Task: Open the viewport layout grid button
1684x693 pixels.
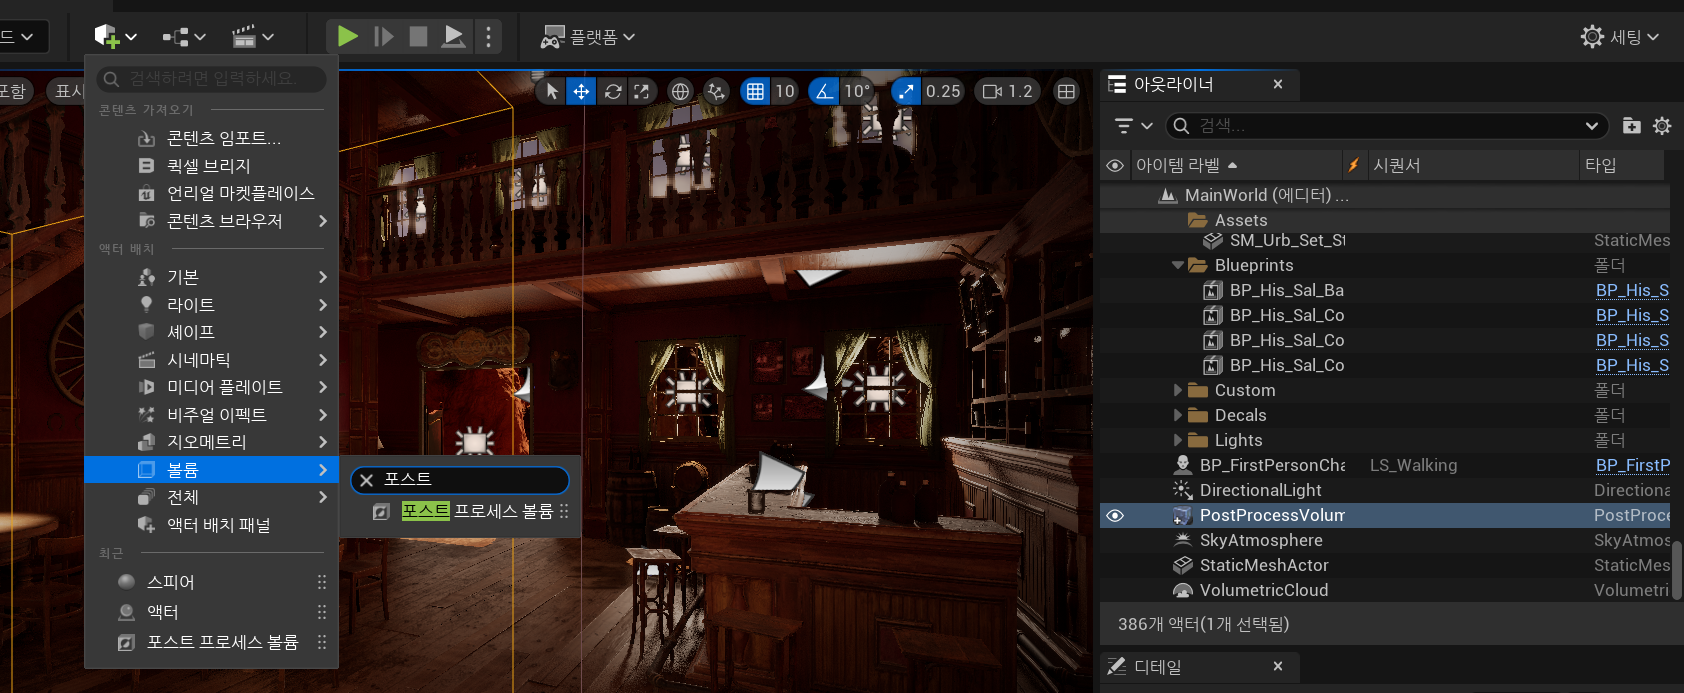Action: click(1067, 91)
